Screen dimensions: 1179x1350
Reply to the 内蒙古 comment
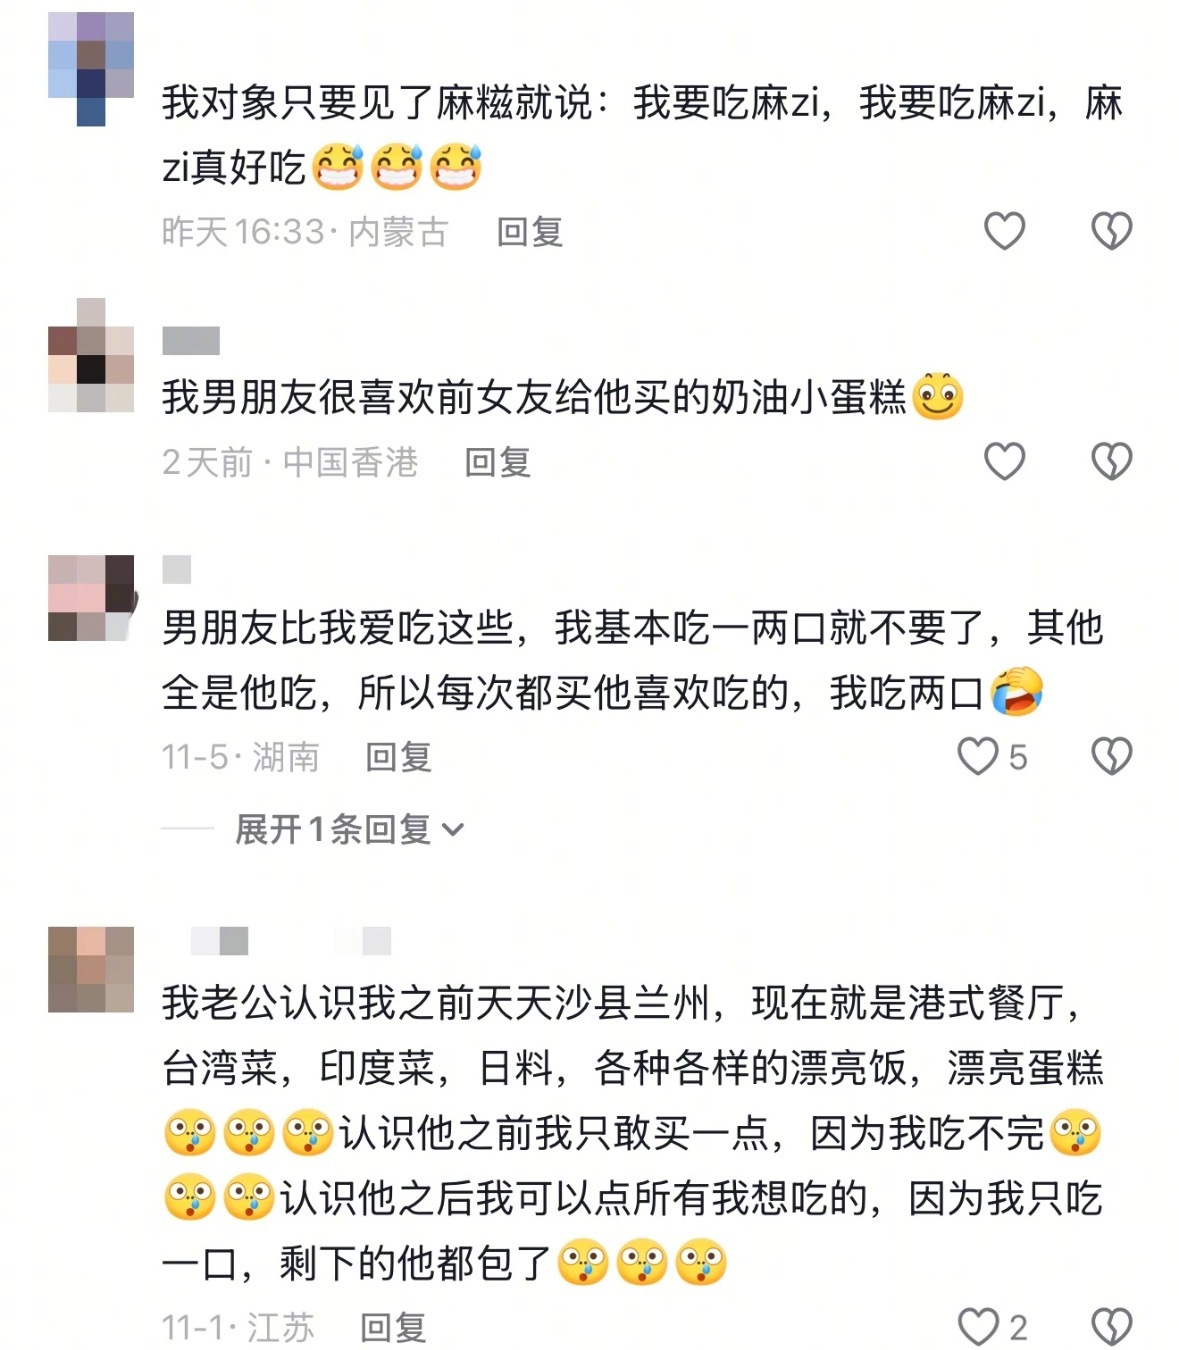click(530, 232)
